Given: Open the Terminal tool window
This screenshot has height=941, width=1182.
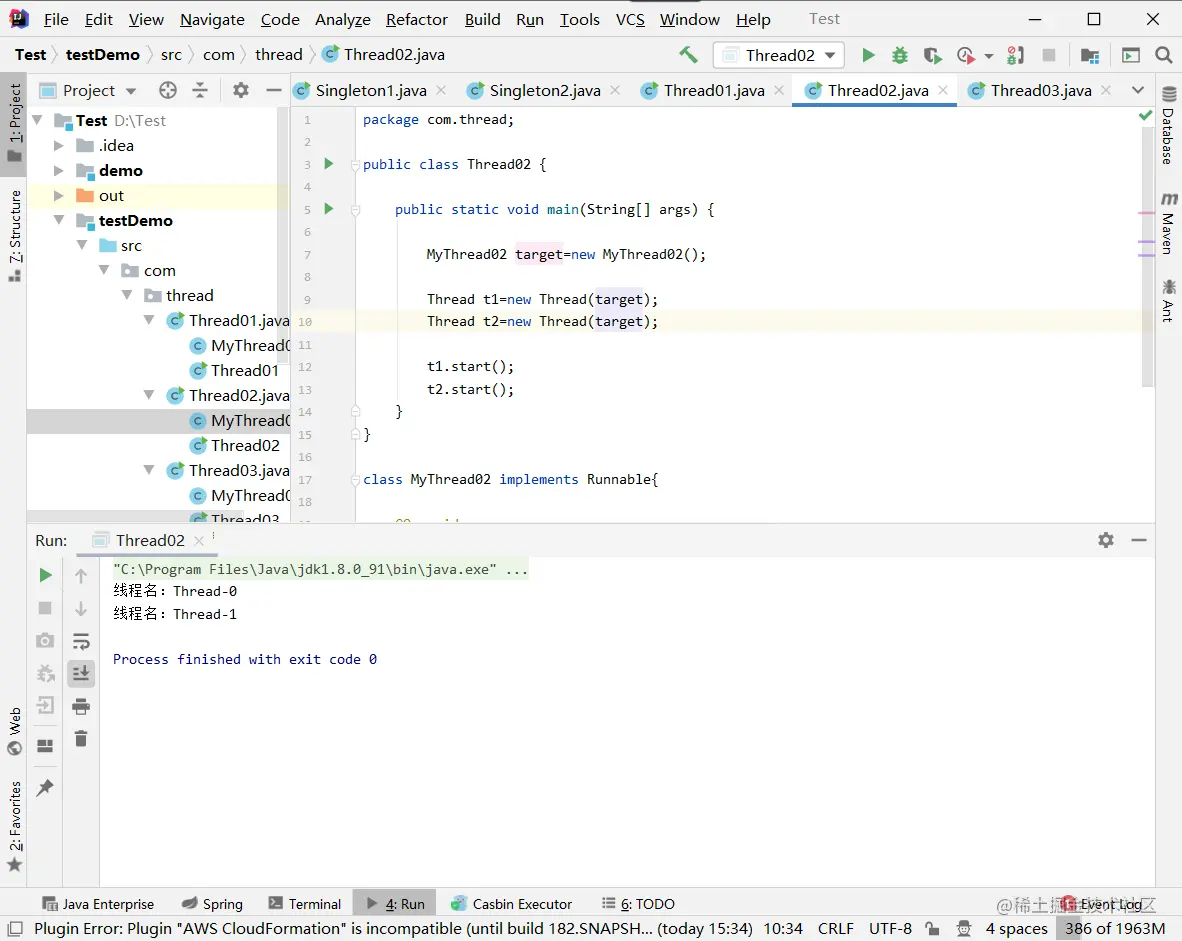Looking at the screenshot, I should pos(305,903).
